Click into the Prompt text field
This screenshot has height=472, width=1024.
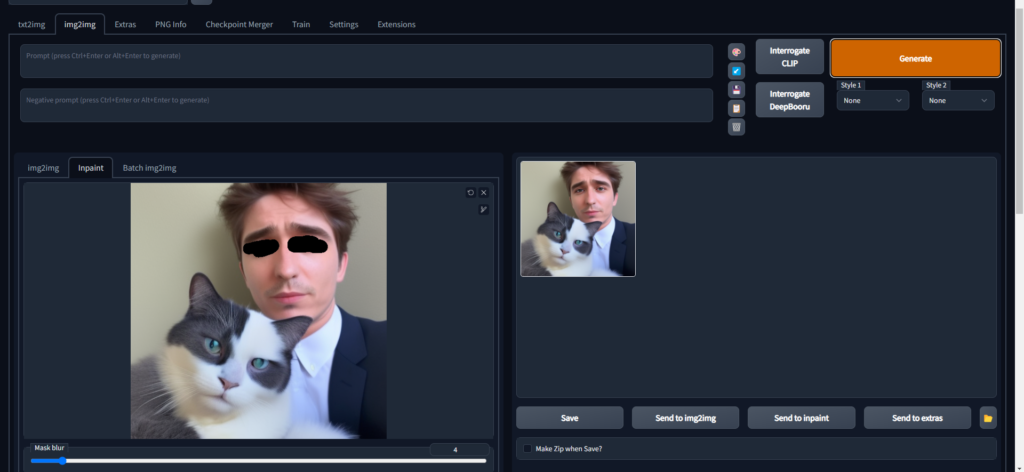pyautogui.click(x=366, y=61)
